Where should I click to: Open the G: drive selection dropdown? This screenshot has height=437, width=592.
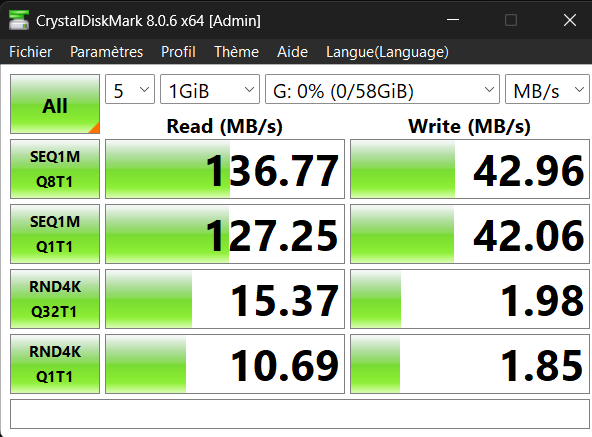point(382,90)
